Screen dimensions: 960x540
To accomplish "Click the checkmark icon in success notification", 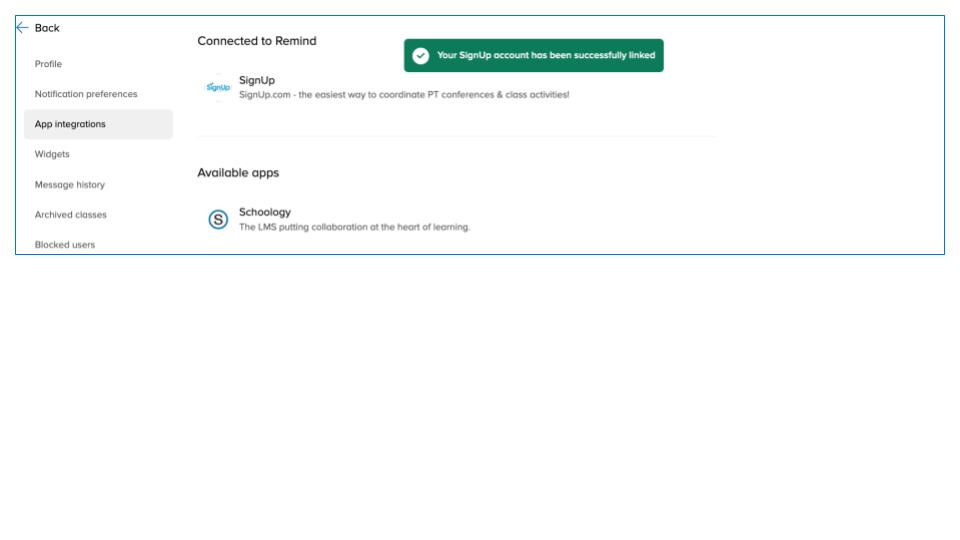I will click(421, 56).
